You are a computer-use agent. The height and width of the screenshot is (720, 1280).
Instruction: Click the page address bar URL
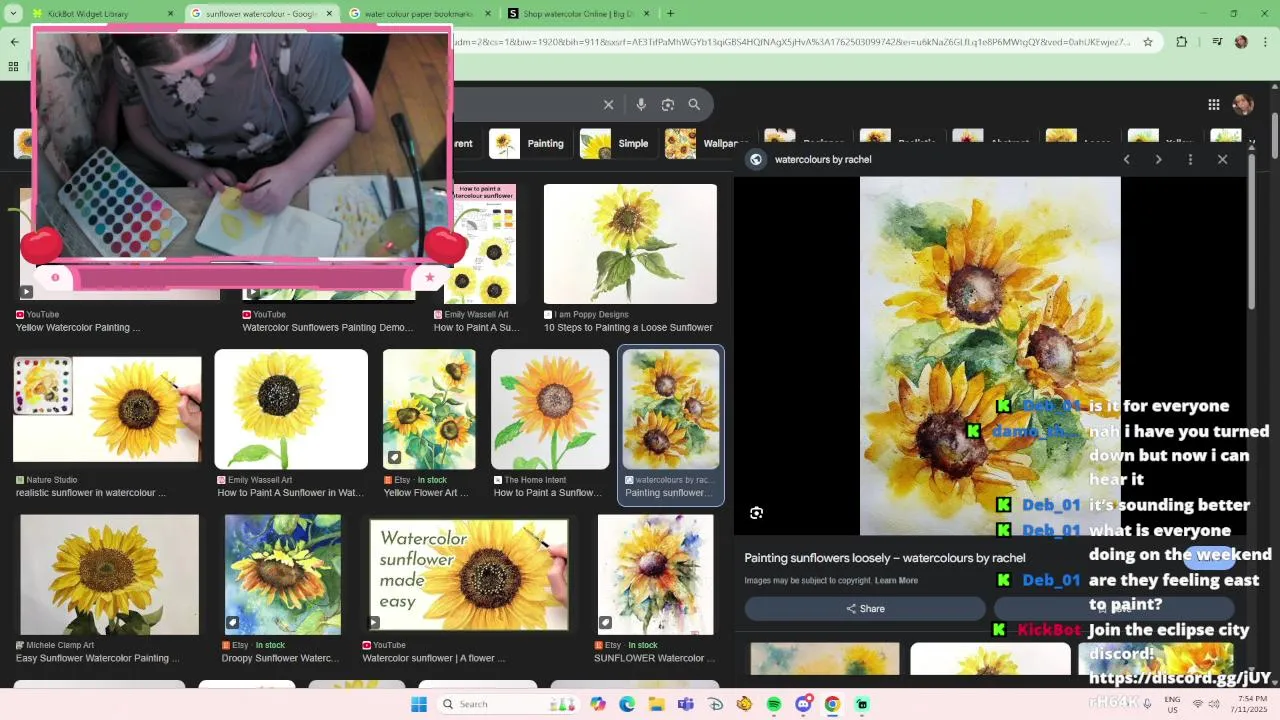pos(791,42)
